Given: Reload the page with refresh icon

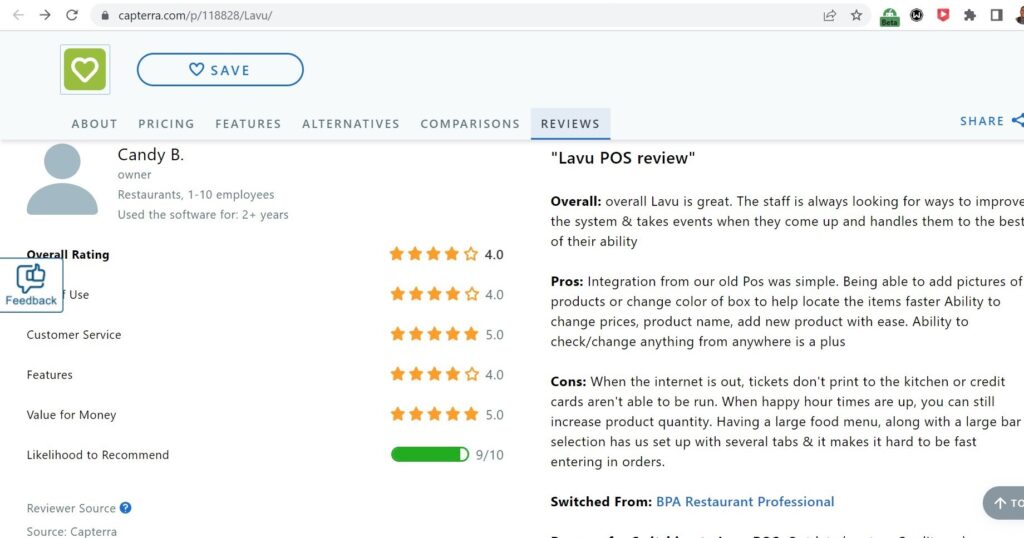Looking at the screenshot, I should coord(72,15).
